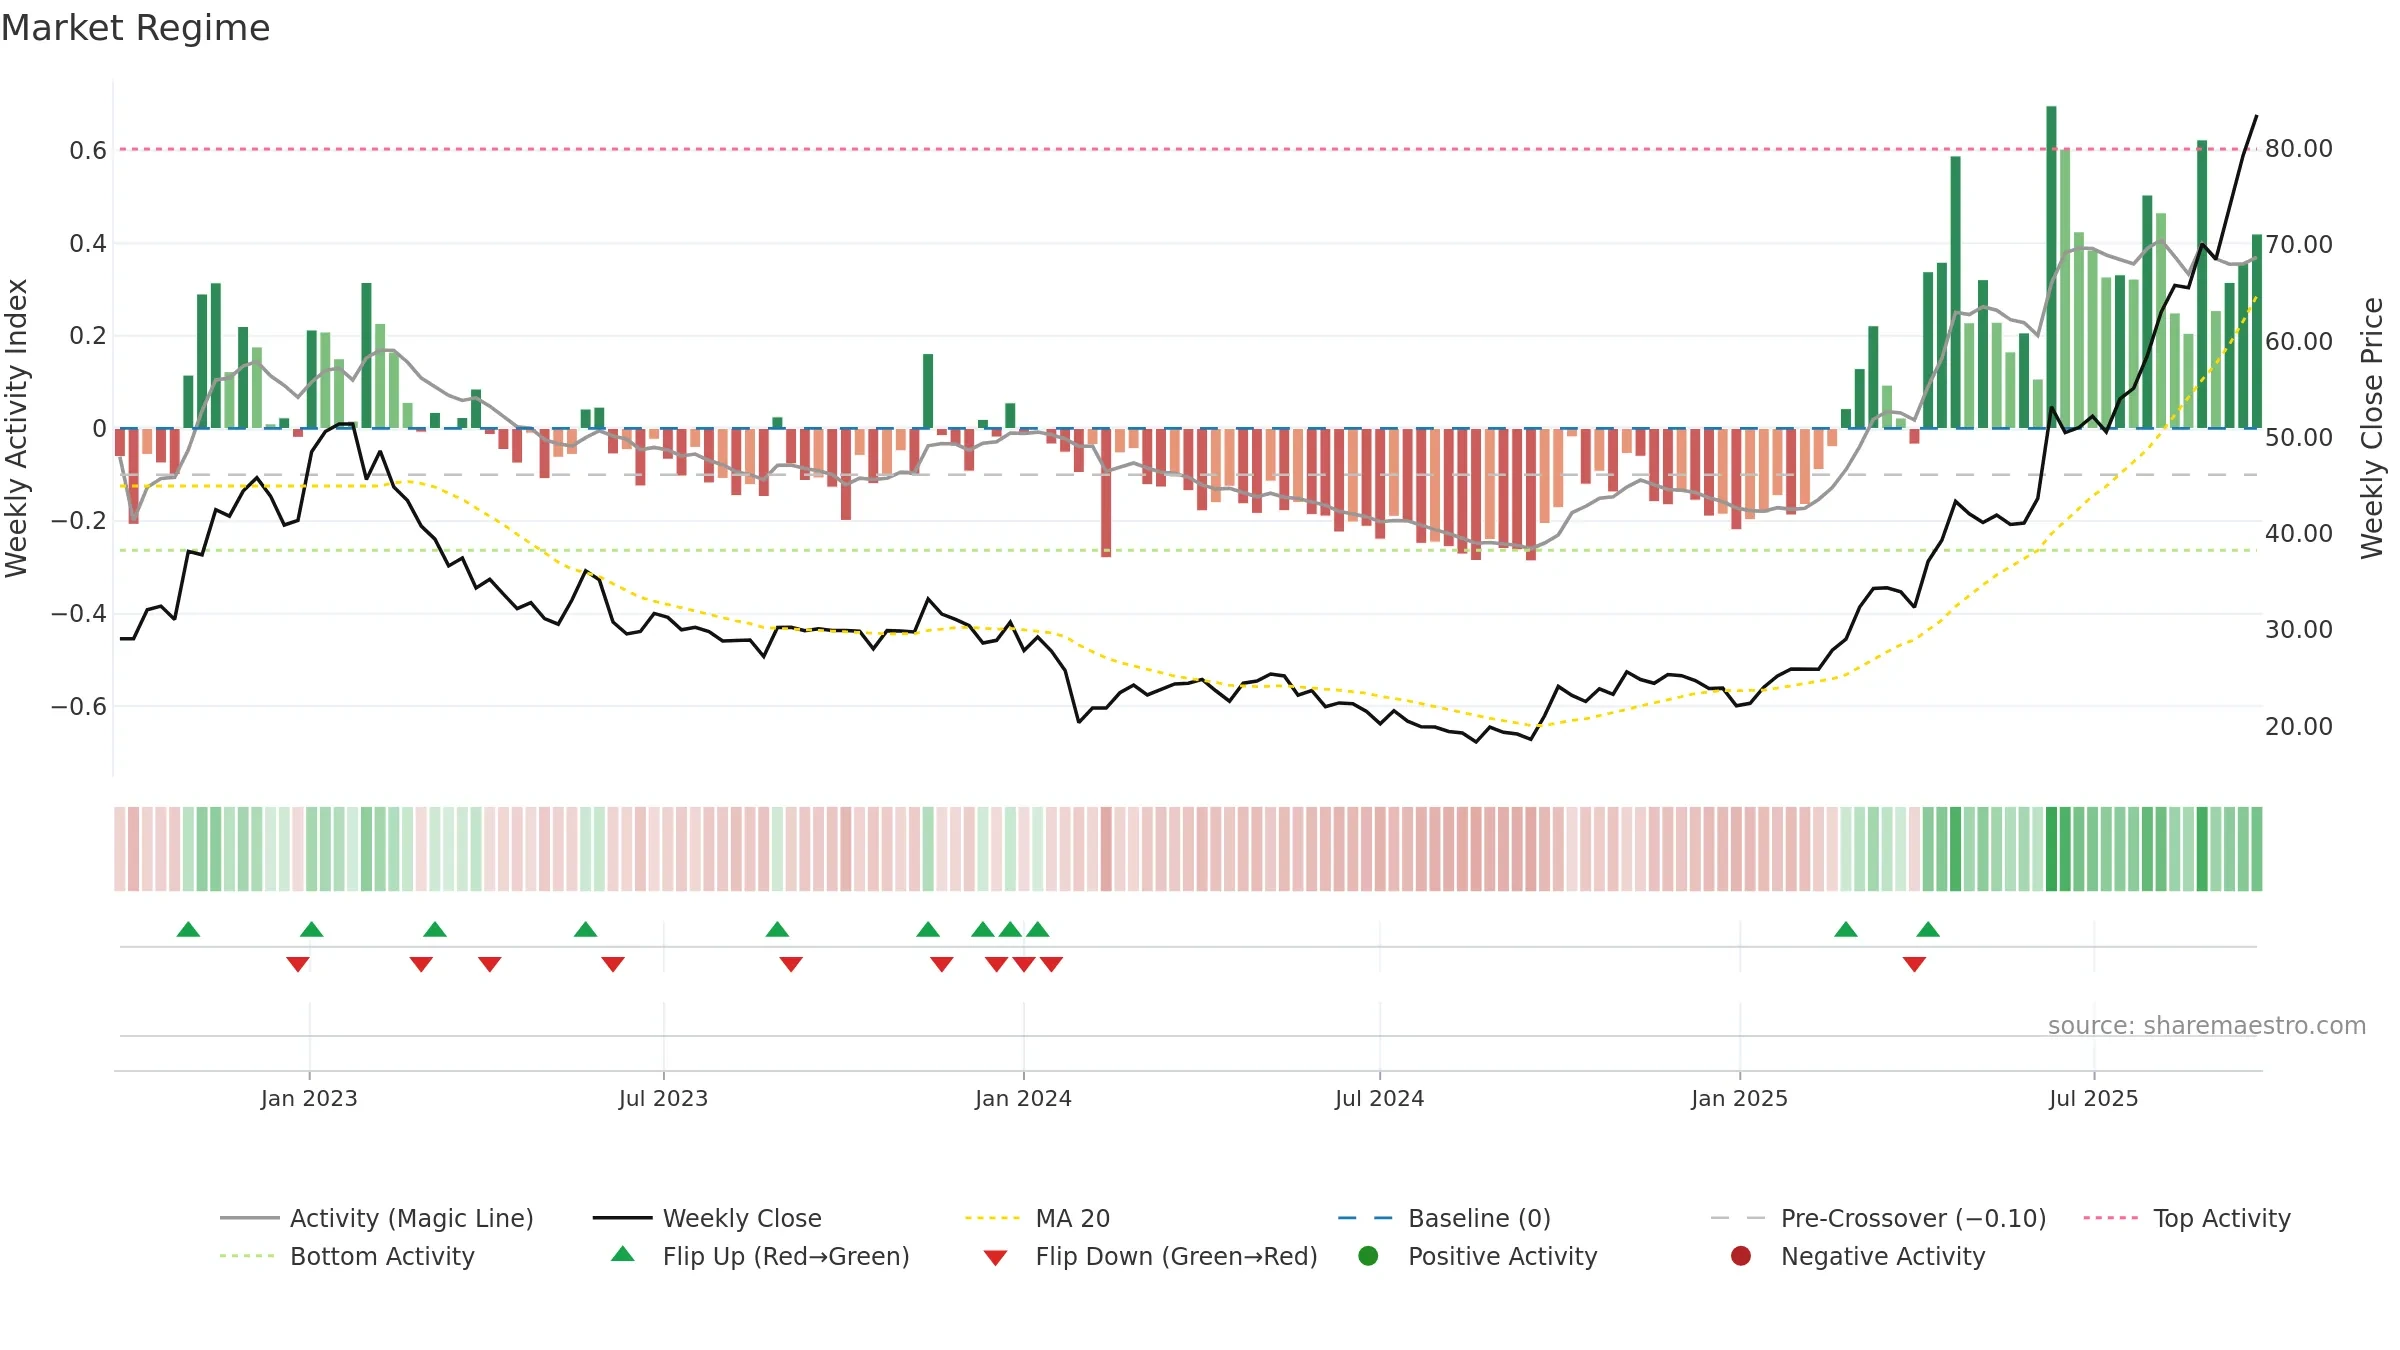Click the Baseline (0) legend entry
This screenshot has height=1350, width=2400.
click(x=1444, y=1218)
